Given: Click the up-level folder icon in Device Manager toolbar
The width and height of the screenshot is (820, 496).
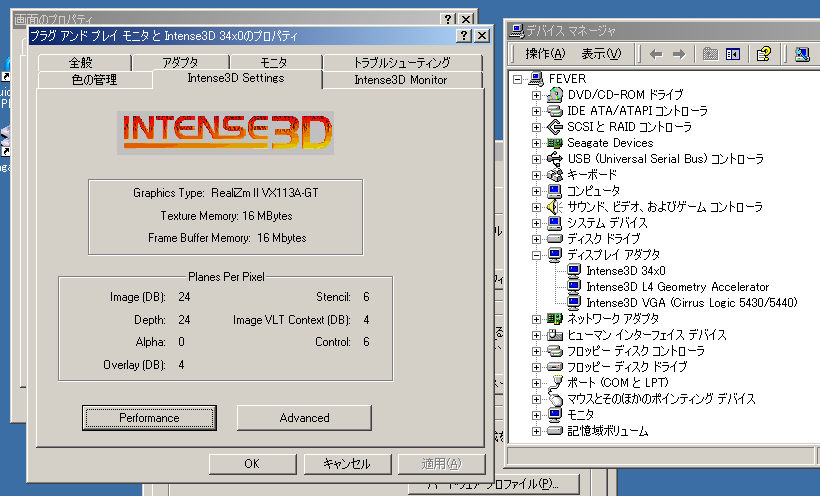Looking at the screenshot, I should 710,53.
